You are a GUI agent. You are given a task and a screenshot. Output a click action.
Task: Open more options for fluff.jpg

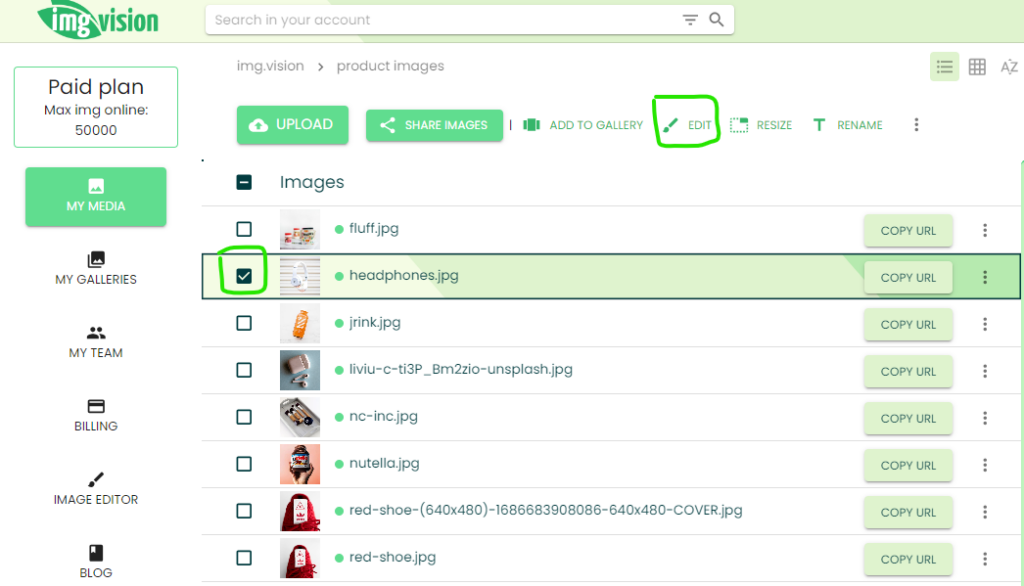985,230
